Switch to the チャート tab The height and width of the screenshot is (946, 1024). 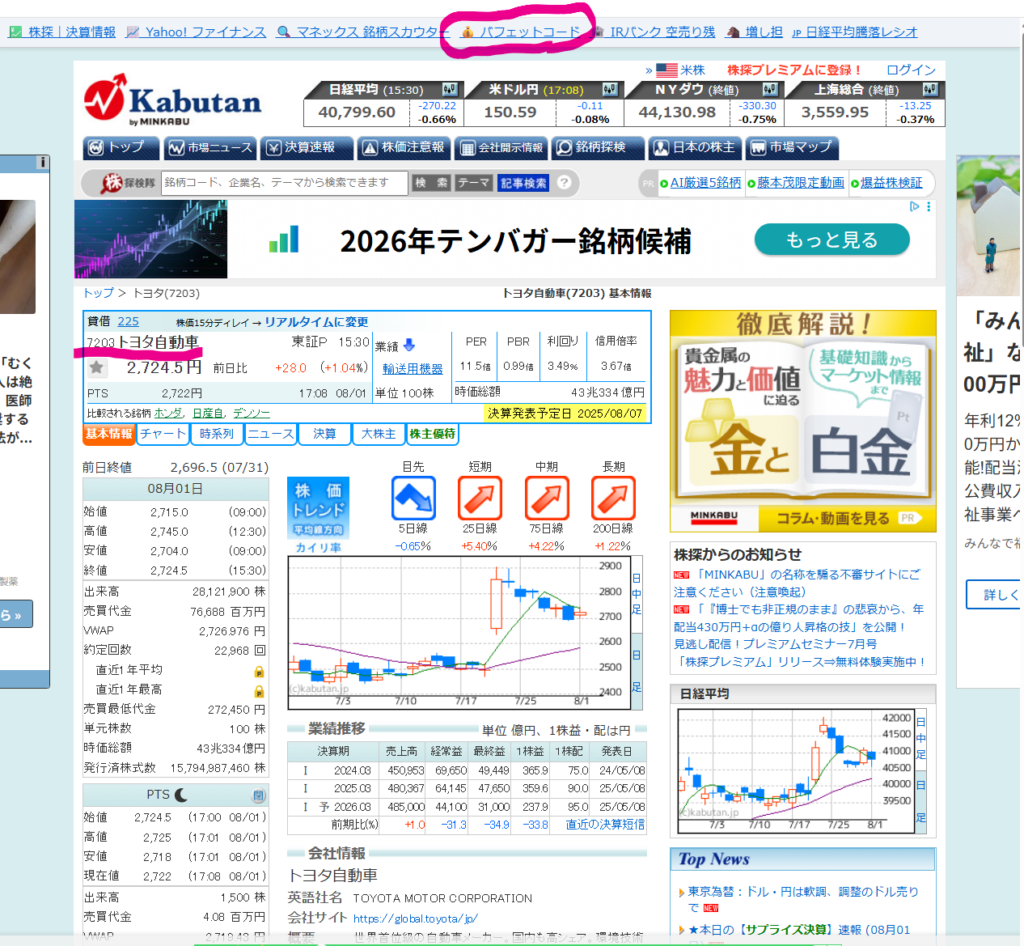(x=163, y=434)
